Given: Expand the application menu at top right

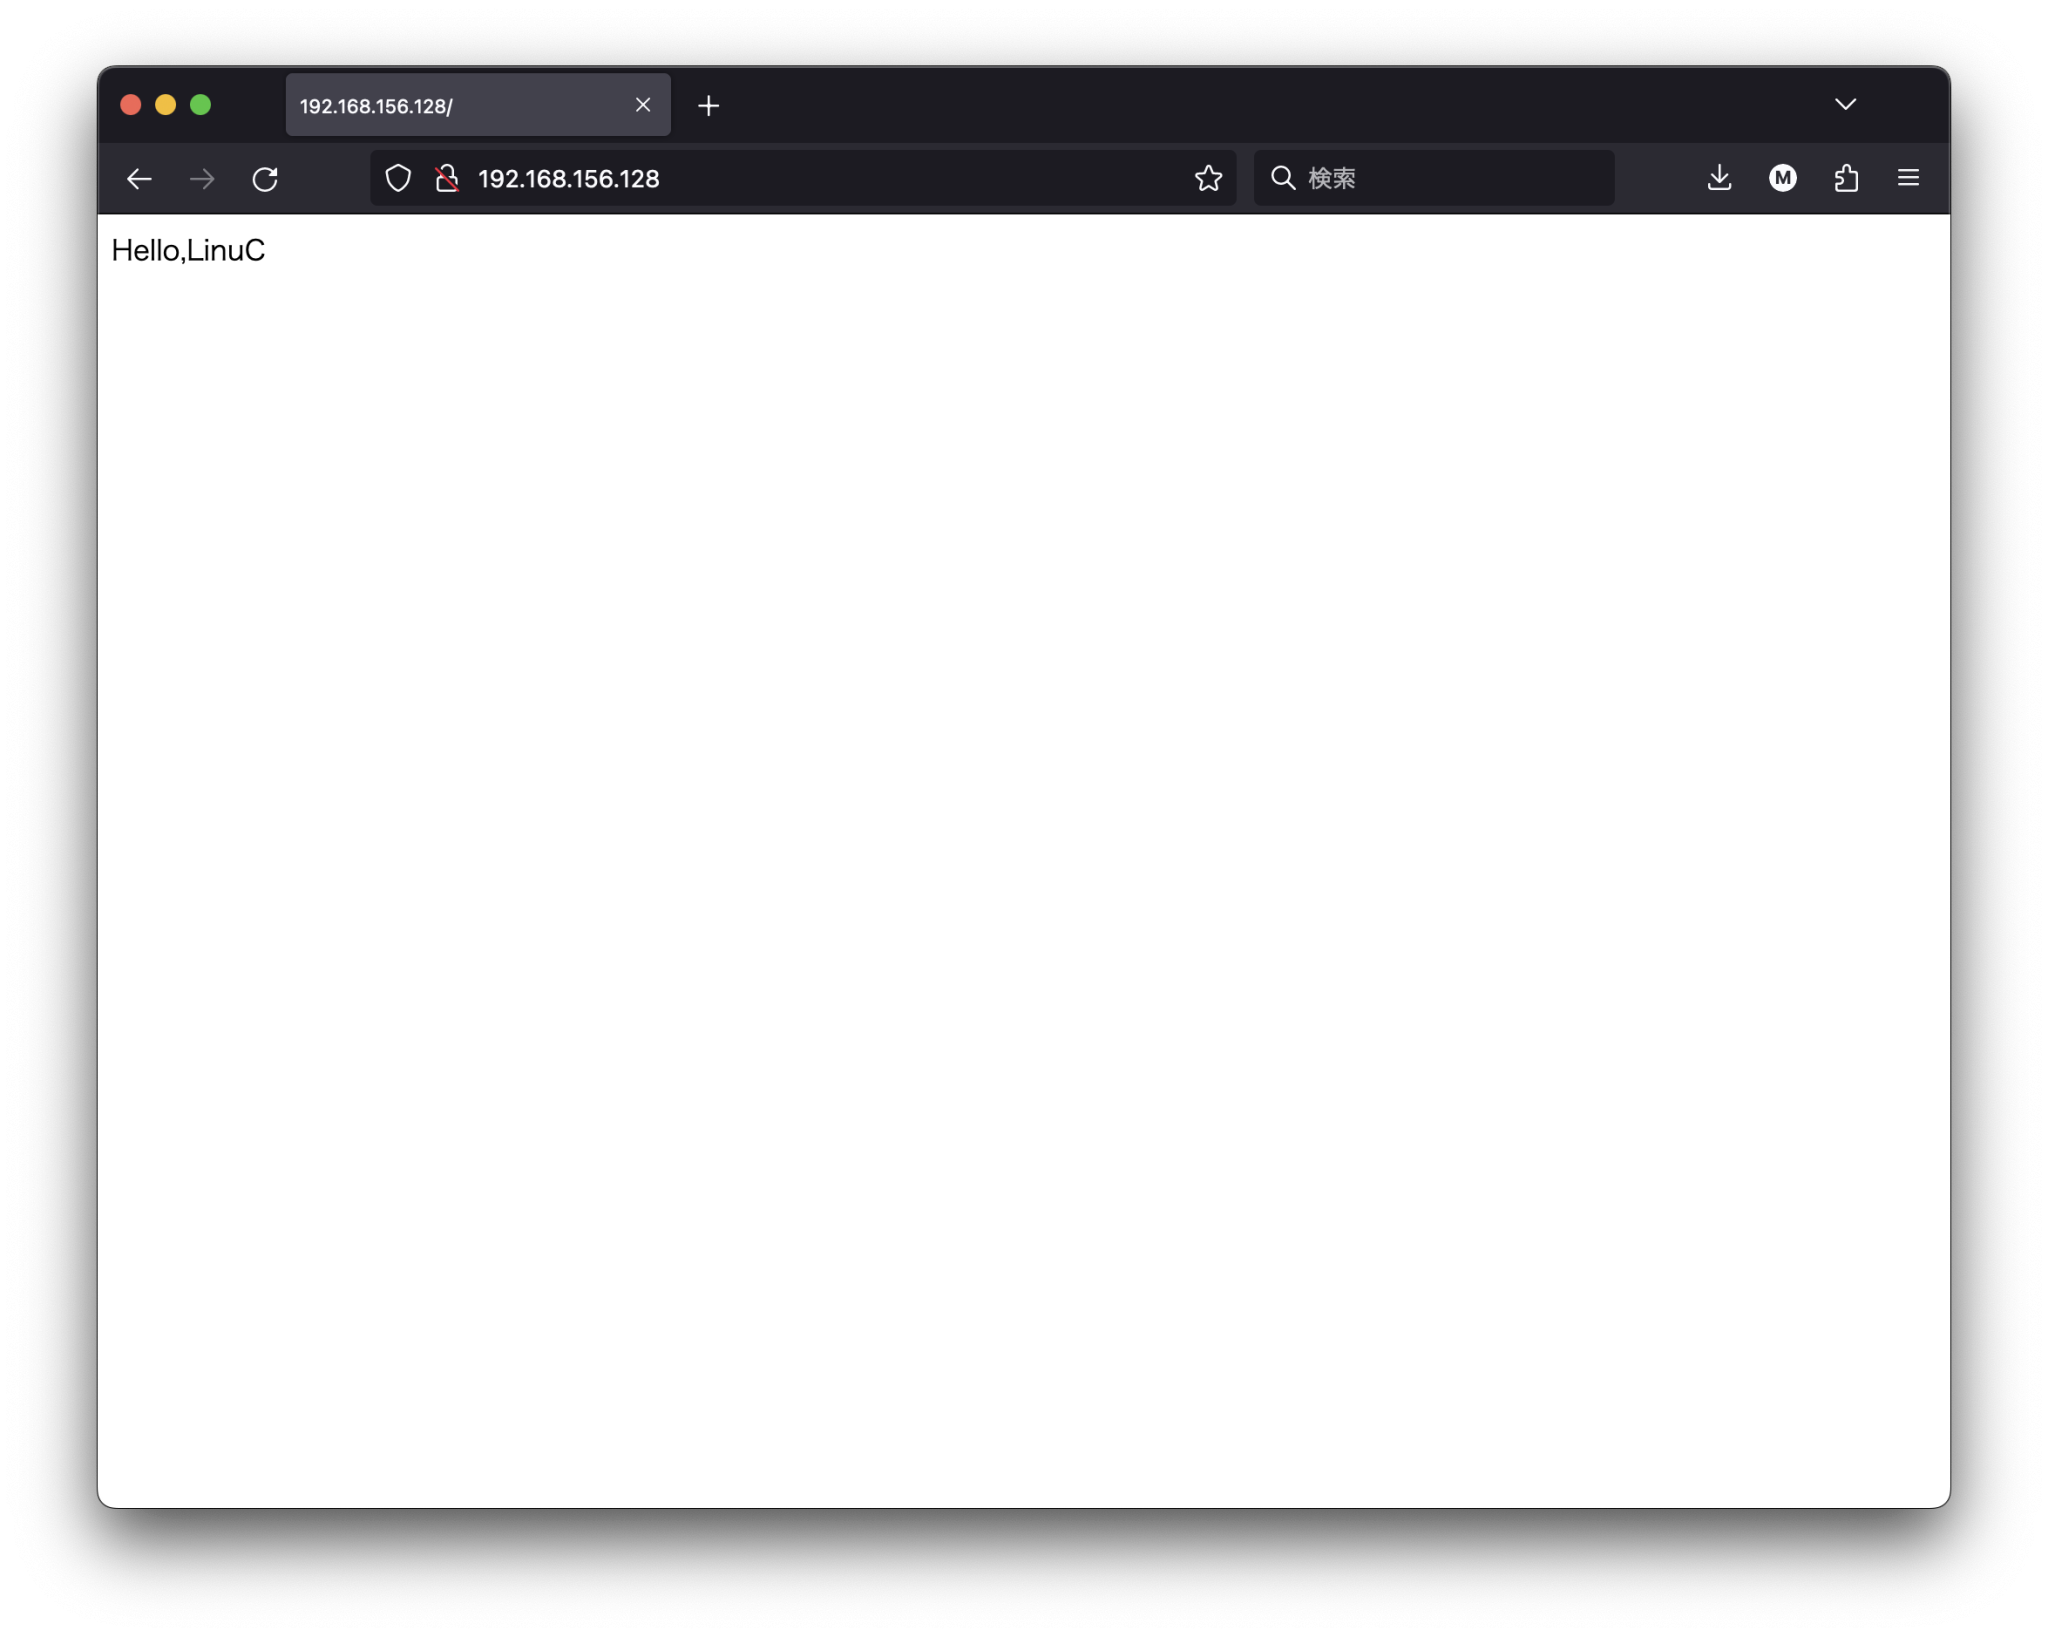Looking at the screenshot, I should (1910, 178).
